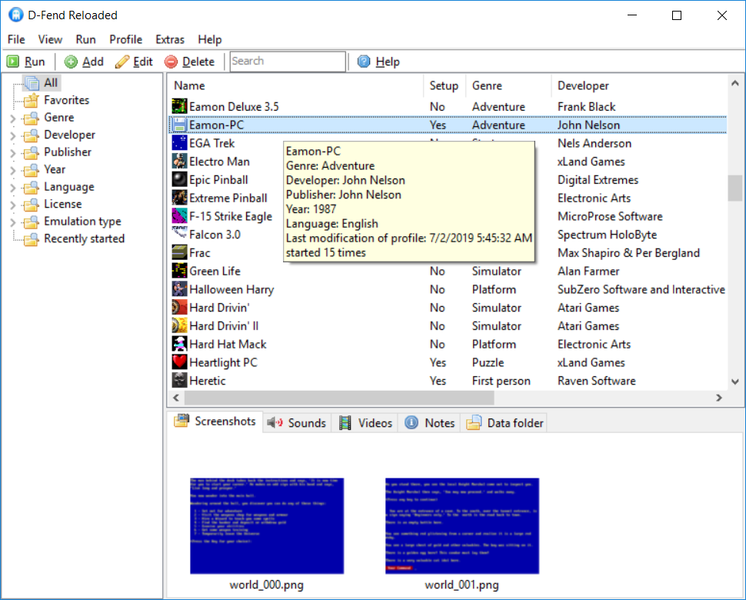Screen dimensions: 746x600
Task: Click the Puzzle genre cell
Action: point(488,363)
